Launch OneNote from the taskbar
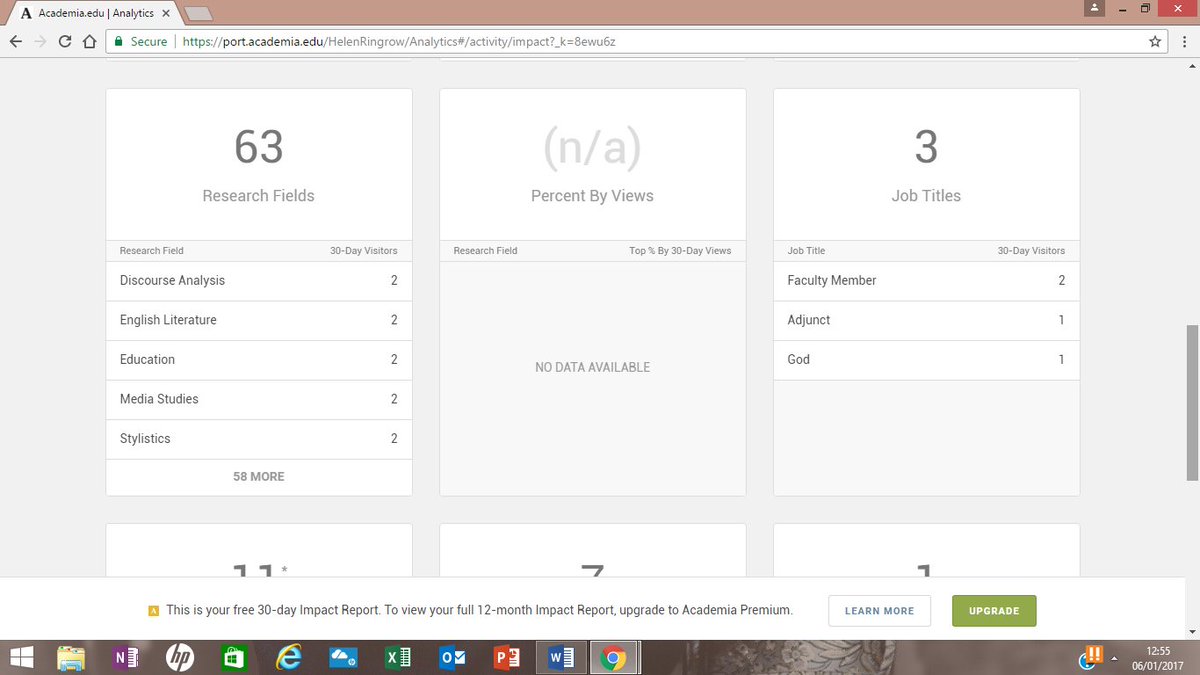1200x675 pixels. click(x=126, y=657)
